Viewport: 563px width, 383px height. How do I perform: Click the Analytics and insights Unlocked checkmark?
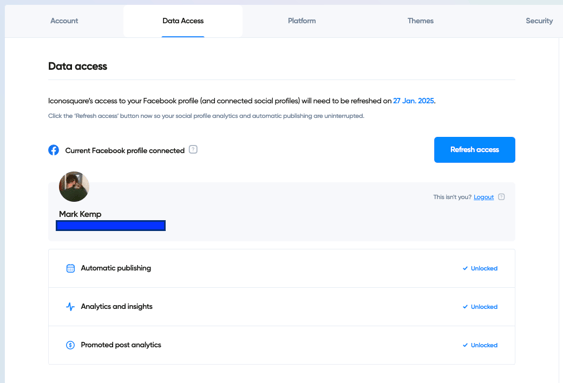465,307
